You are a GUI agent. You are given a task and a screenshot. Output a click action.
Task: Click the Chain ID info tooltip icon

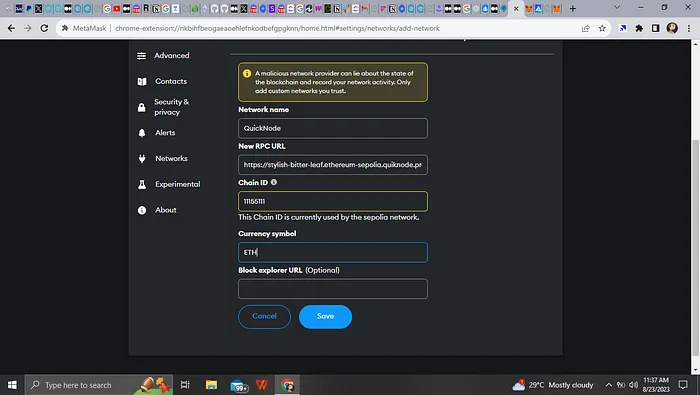[274, 182]
